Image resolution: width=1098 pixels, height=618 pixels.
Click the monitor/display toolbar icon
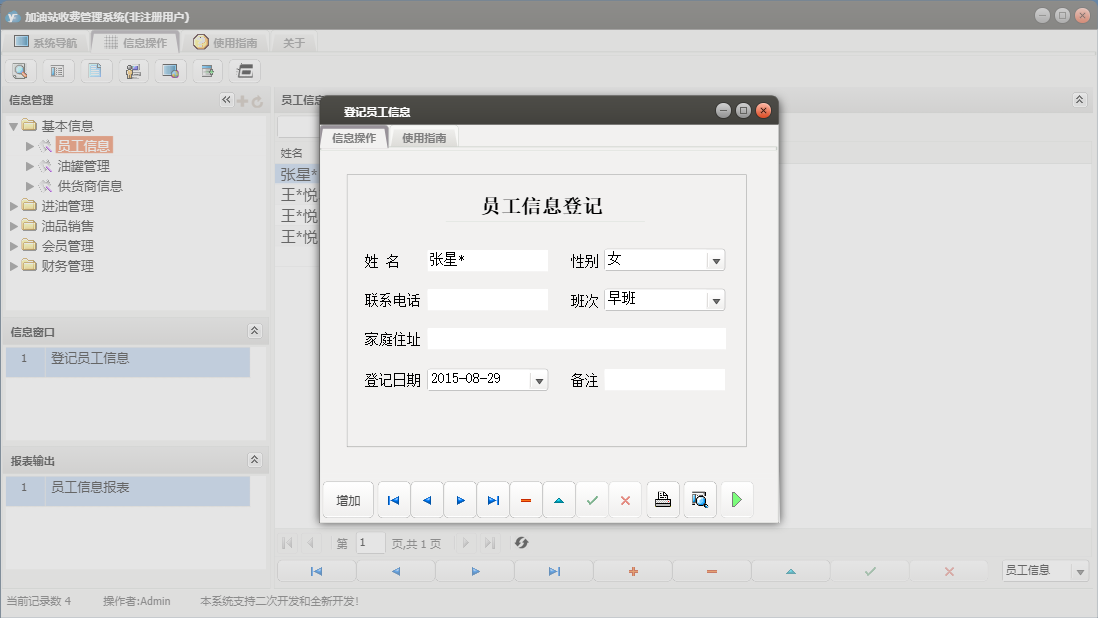pyautogui.click(x=170, y=70)
